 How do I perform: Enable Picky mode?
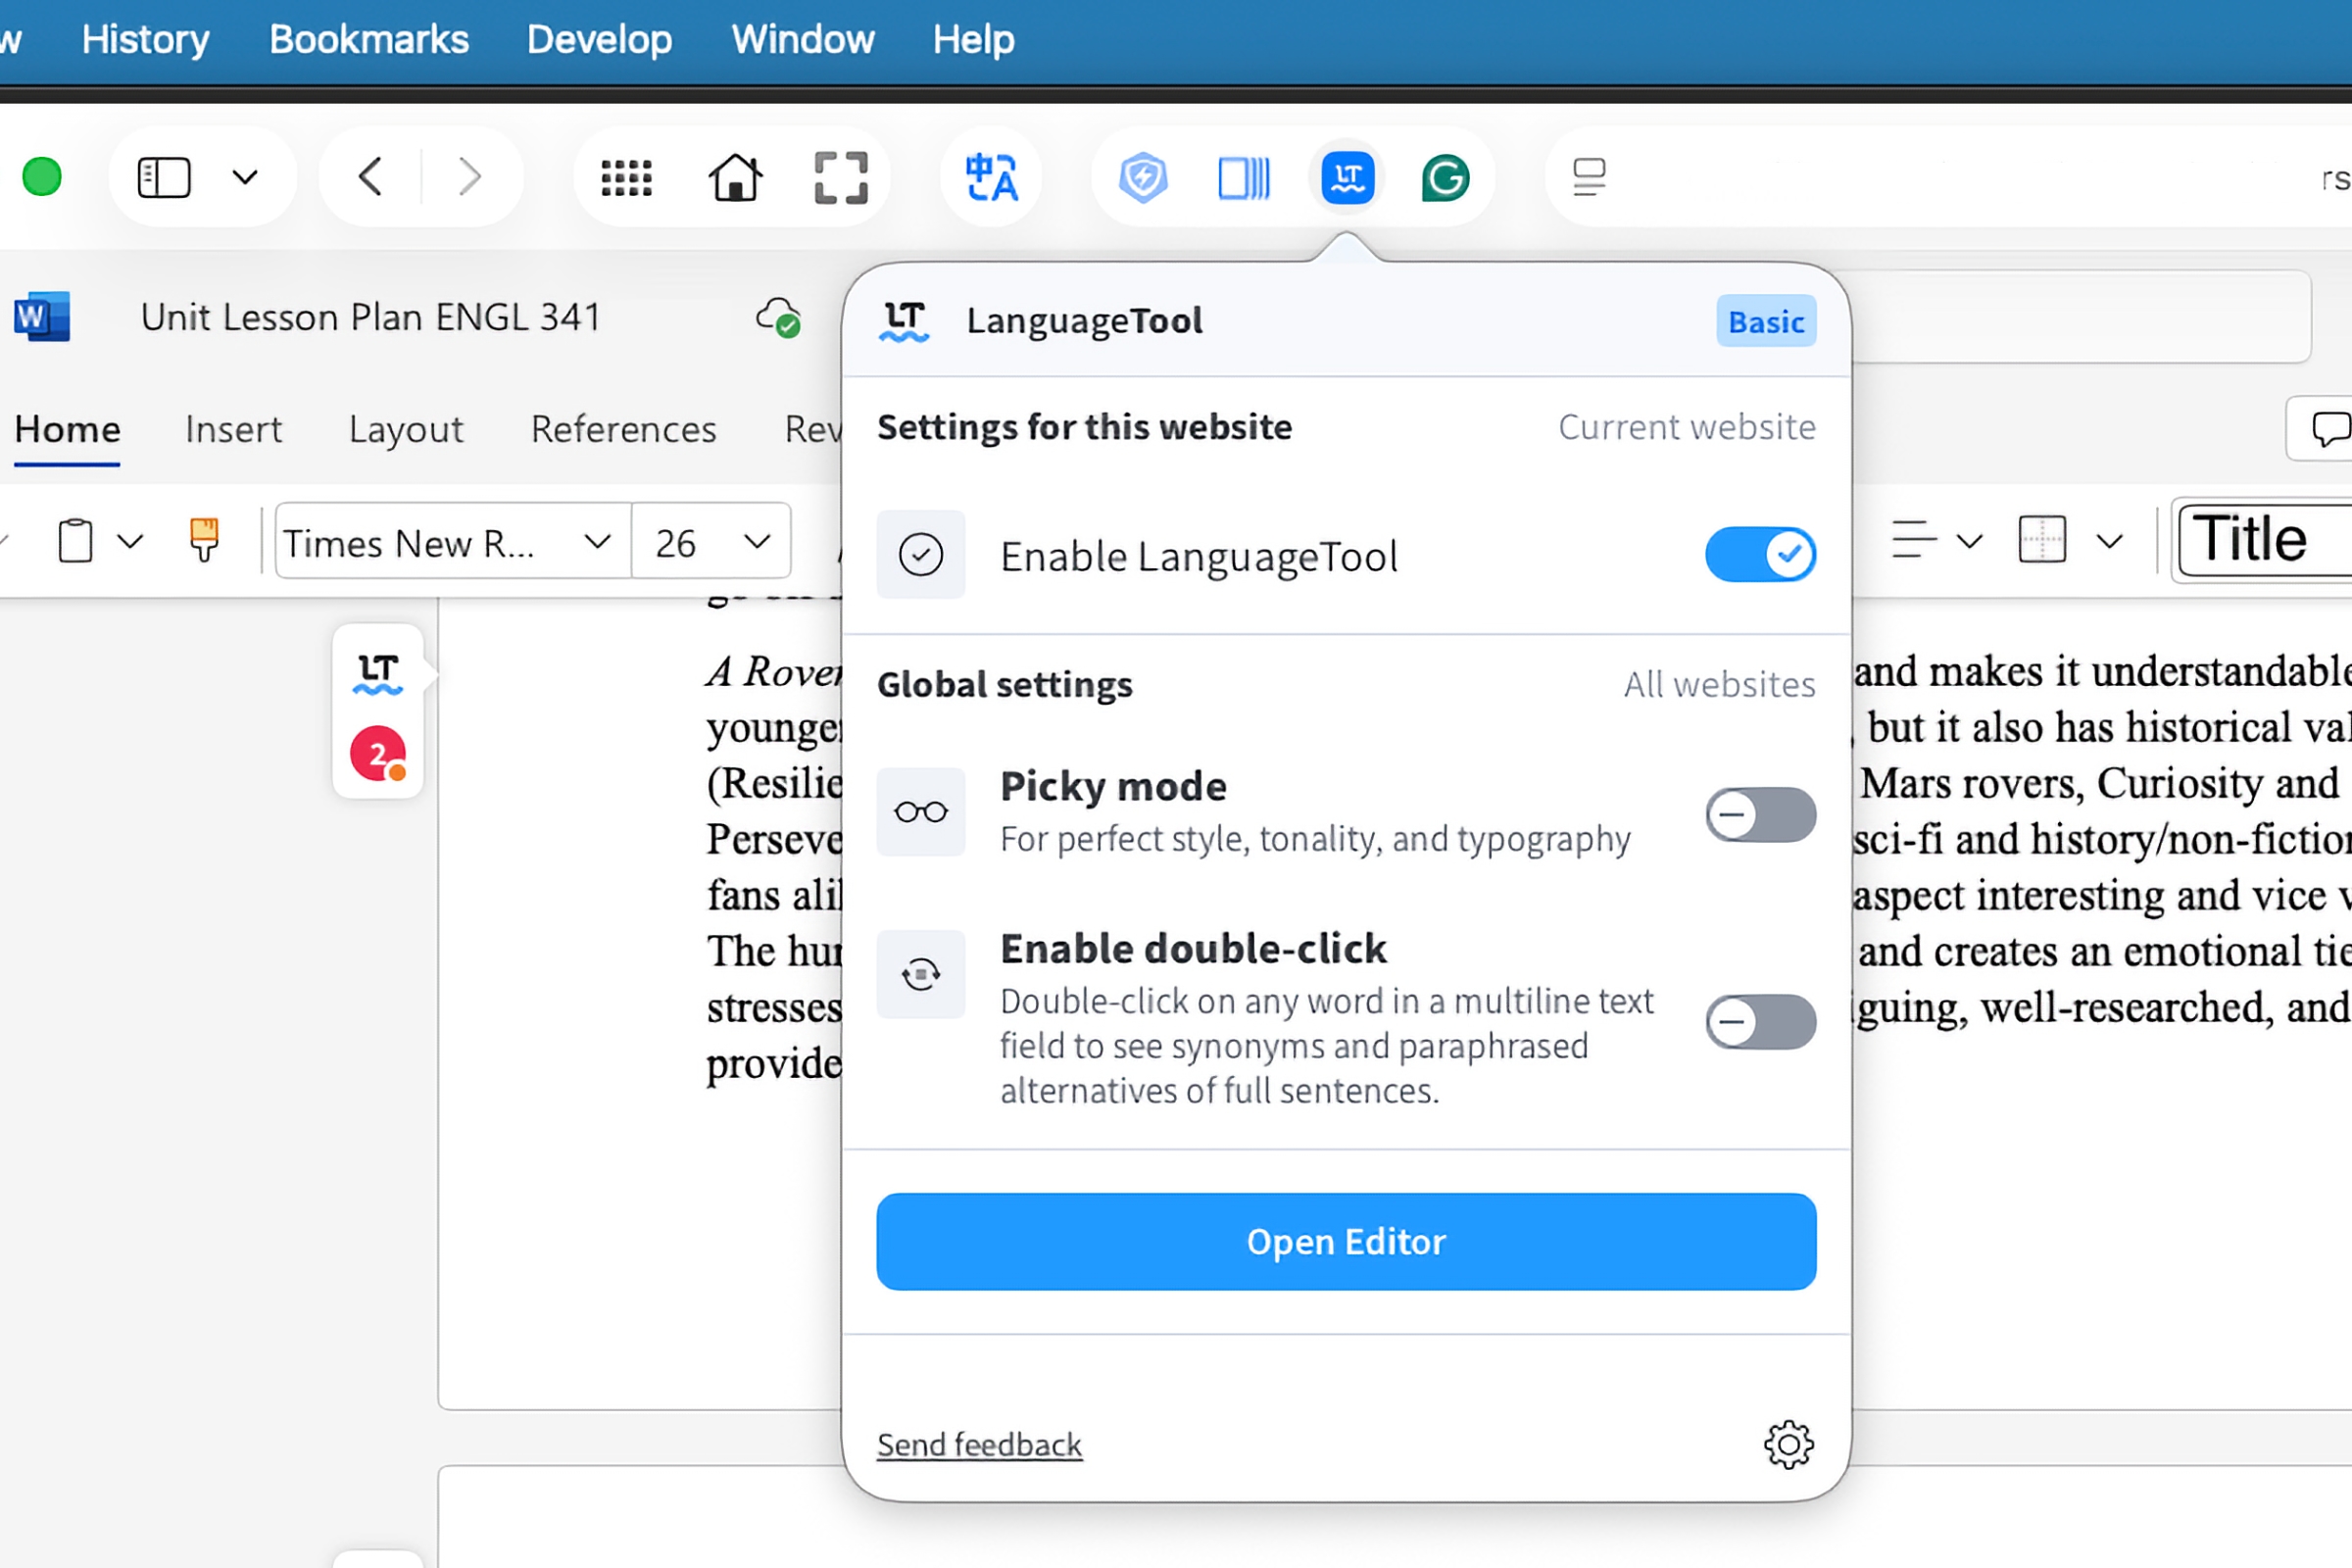1760,815
